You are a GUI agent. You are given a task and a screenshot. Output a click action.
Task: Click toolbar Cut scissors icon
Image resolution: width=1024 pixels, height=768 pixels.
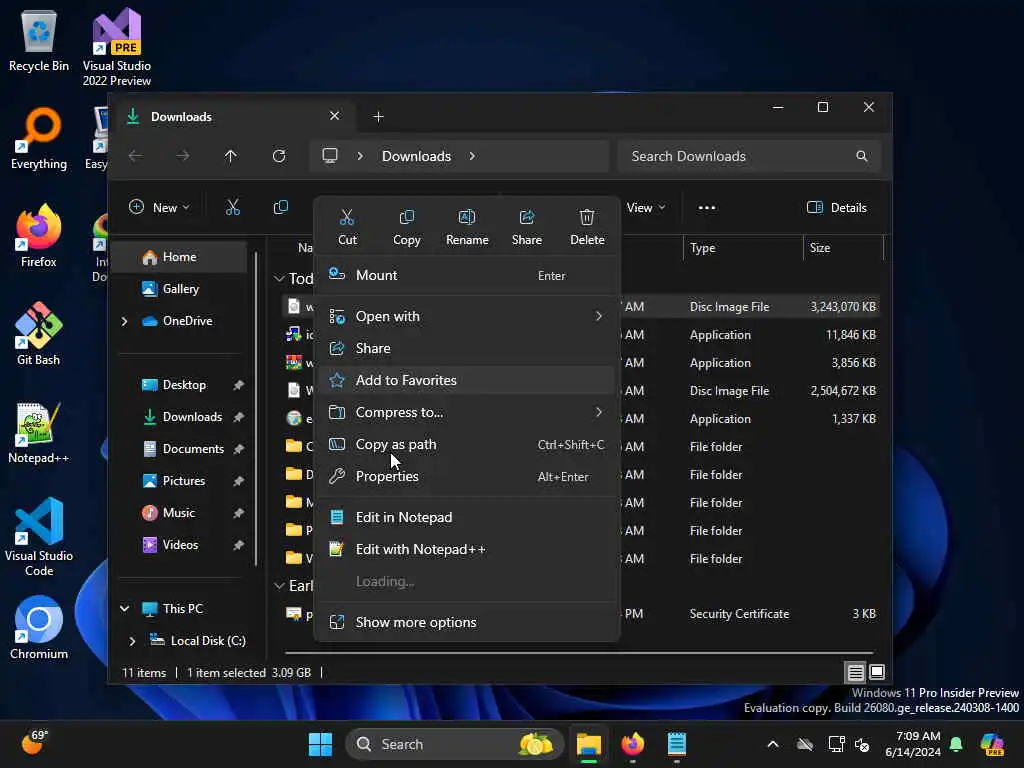point(232,208)
